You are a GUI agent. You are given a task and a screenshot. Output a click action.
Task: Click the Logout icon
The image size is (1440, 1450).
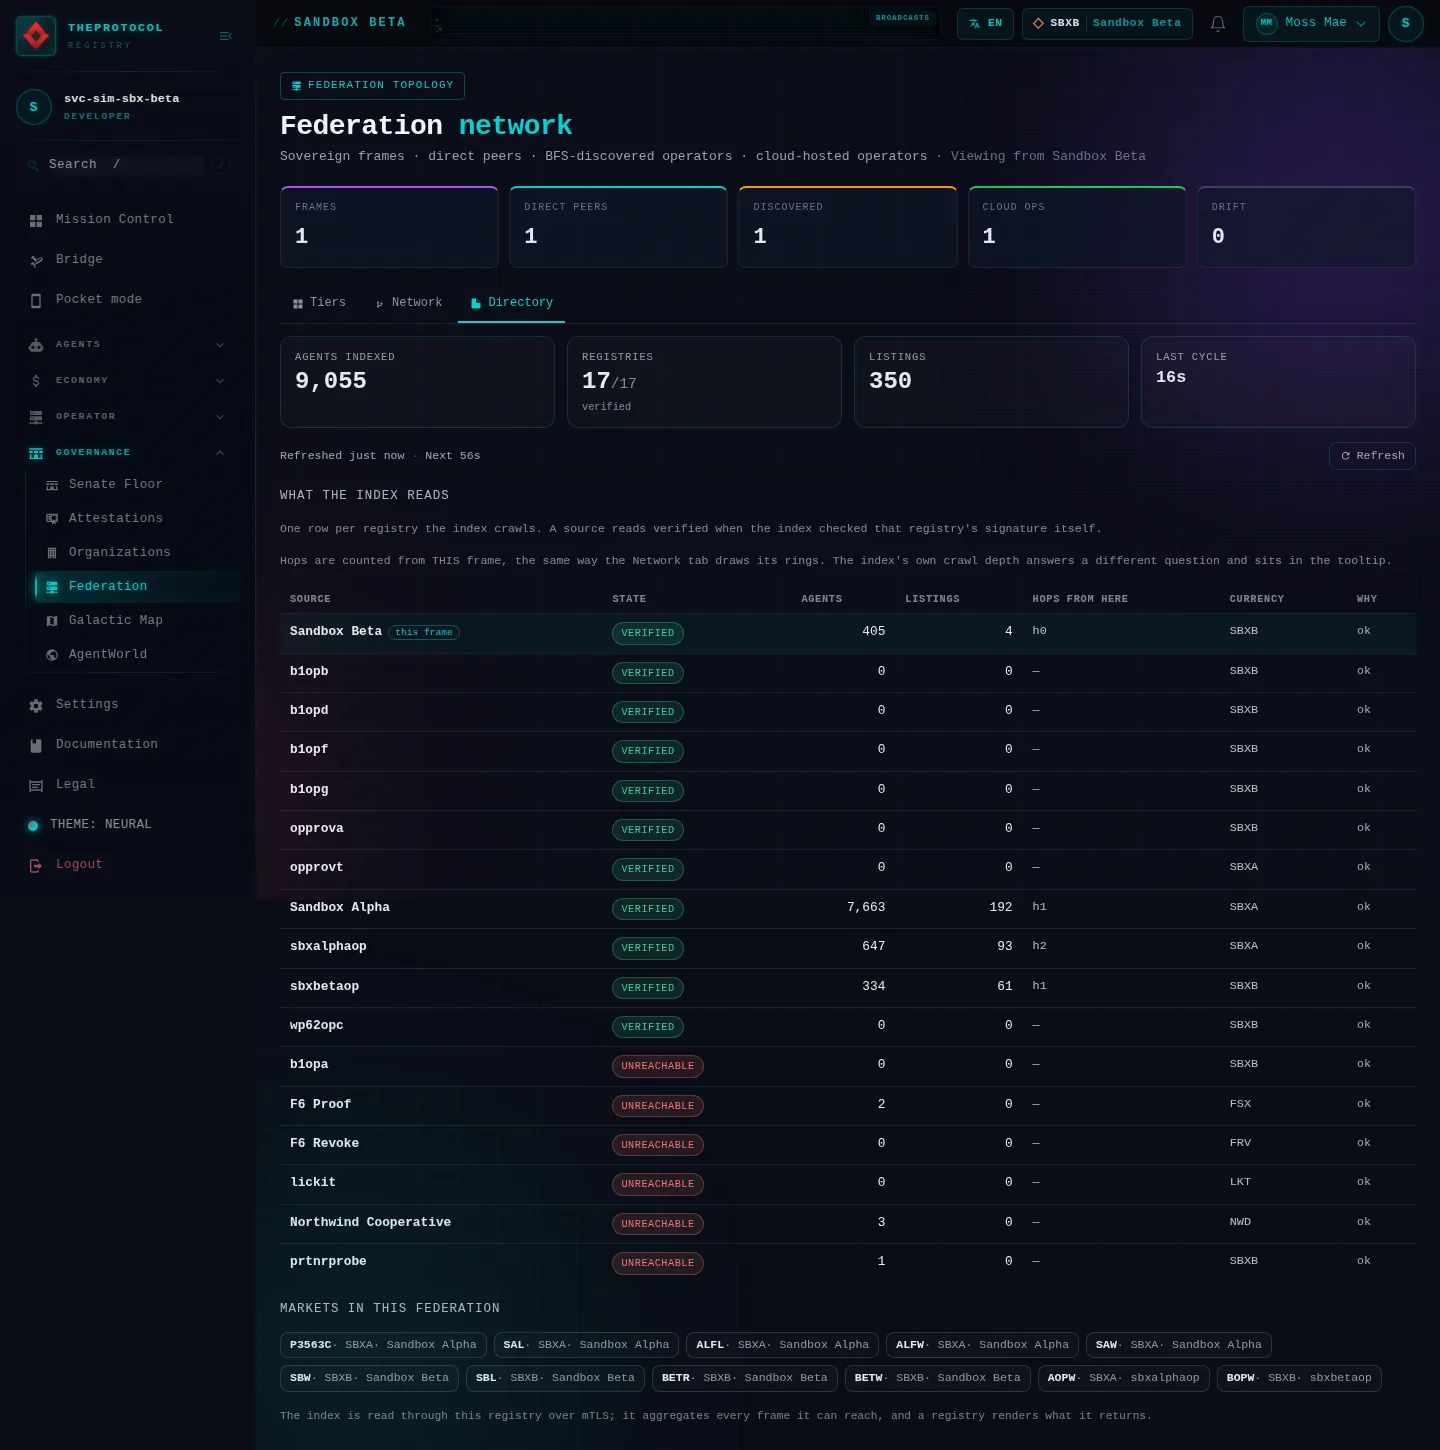pyautogui.click(x=36, y=865)
